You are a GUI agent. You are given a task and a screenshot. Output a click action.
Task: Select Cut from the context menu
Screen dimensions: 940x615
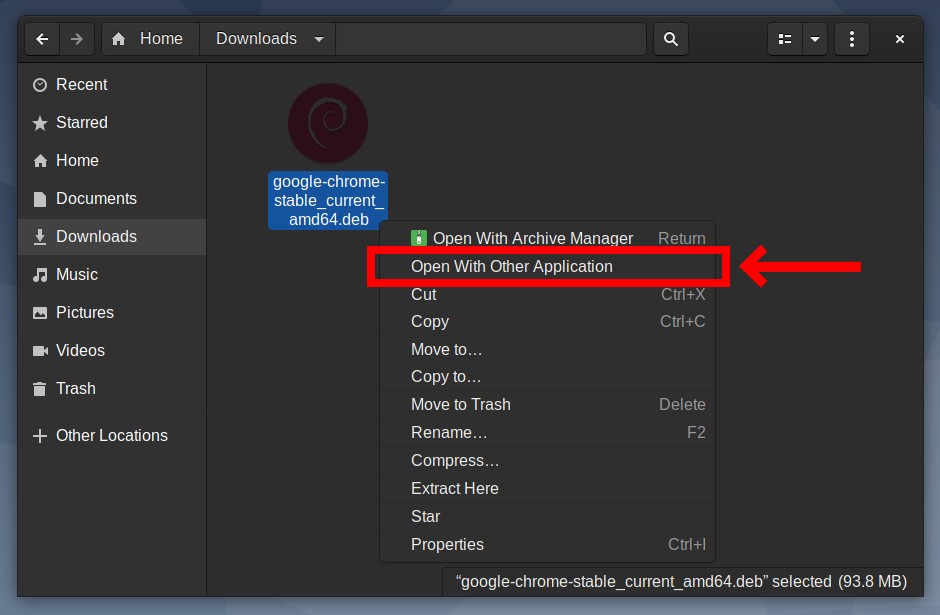(547, 294)
